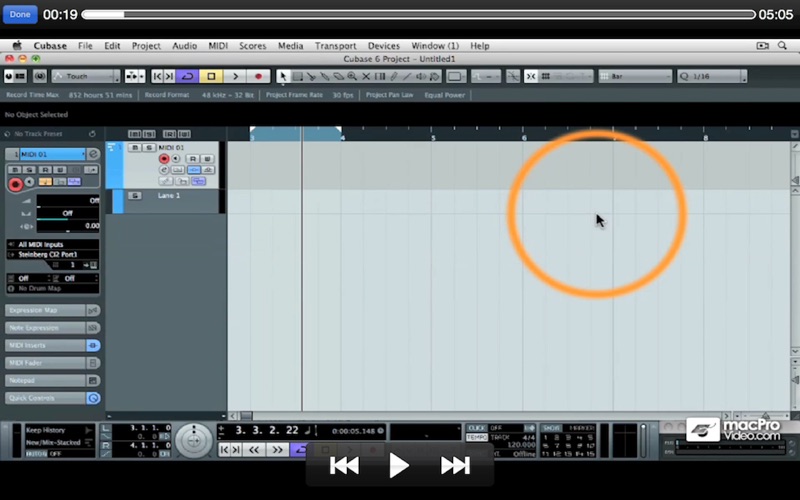Open the Scores menu
Viewport: 800px width, 500px height.
pos(253,45)
